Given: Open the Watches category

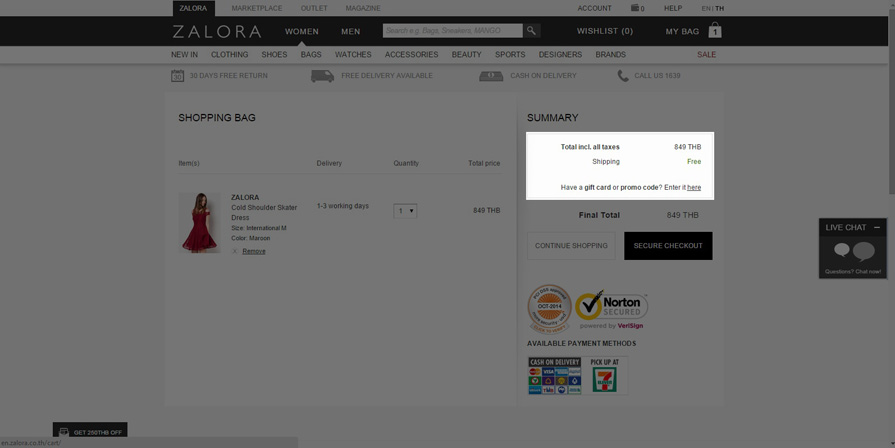Looking at the screenshot, I should (353, 55).
